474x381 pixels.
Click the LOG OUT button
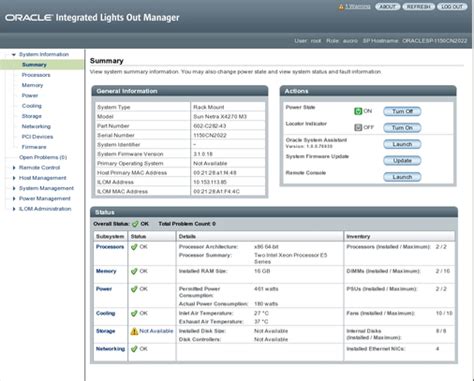(452, 7)
